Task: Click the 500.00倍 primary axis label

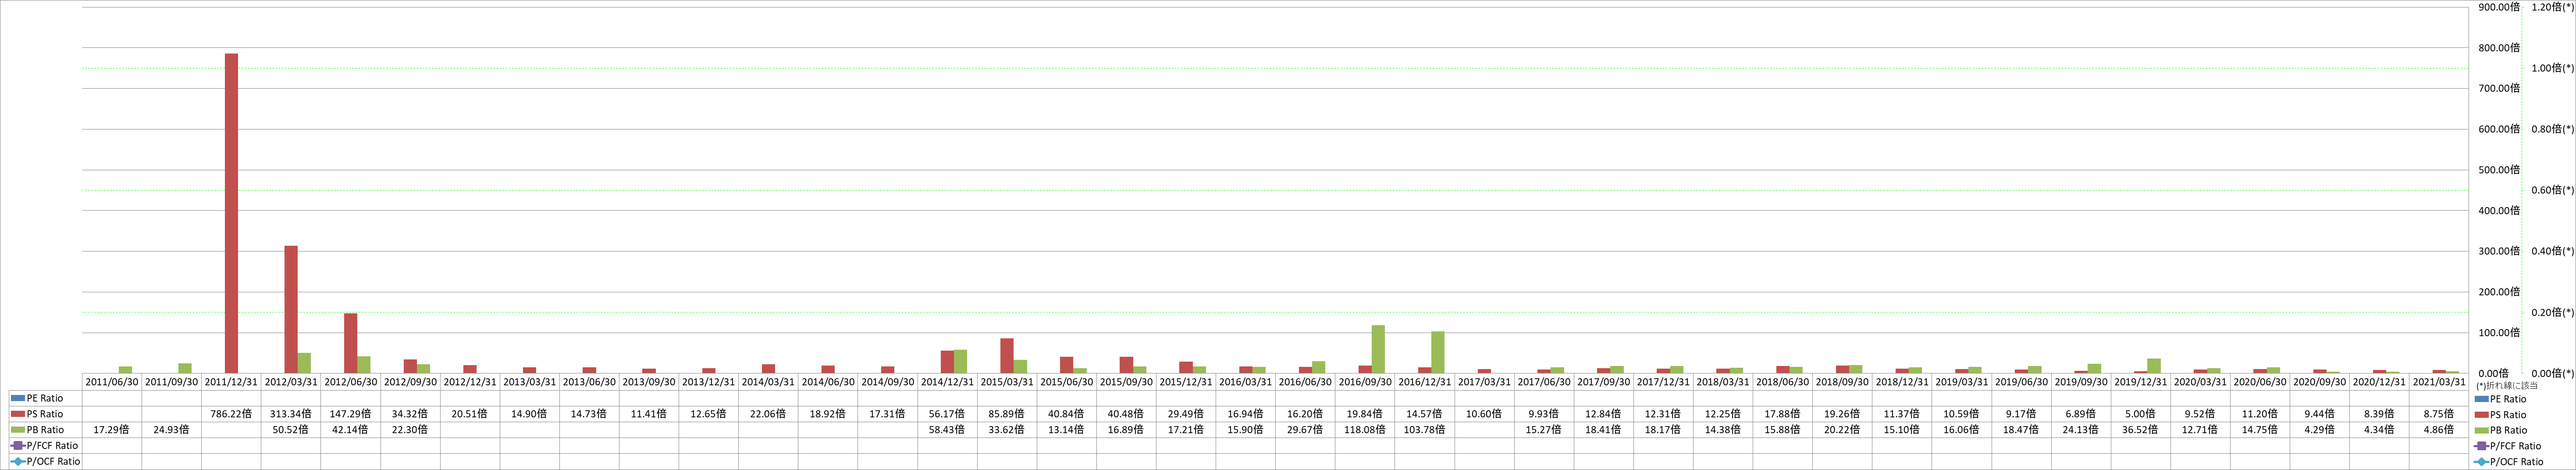Action: pos(2499,170)
